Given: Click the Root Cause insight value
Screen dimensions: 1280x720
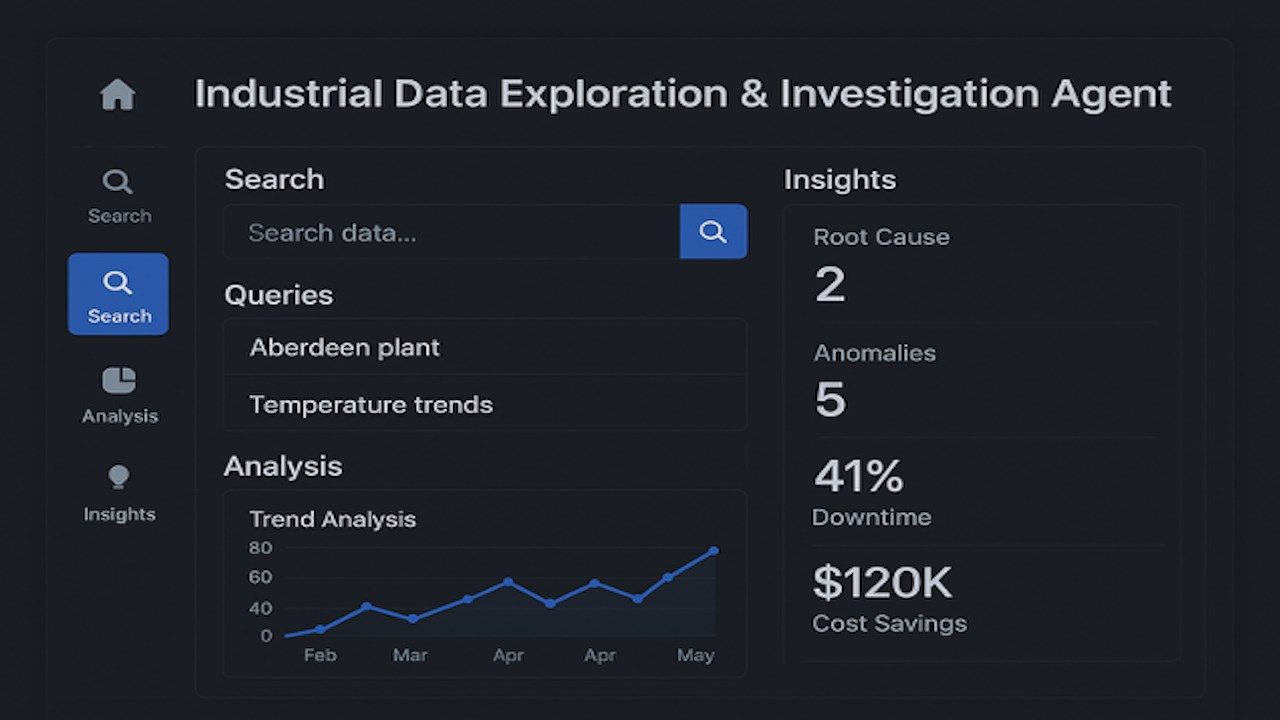Looking at the screenshot, I should [830, 285].
